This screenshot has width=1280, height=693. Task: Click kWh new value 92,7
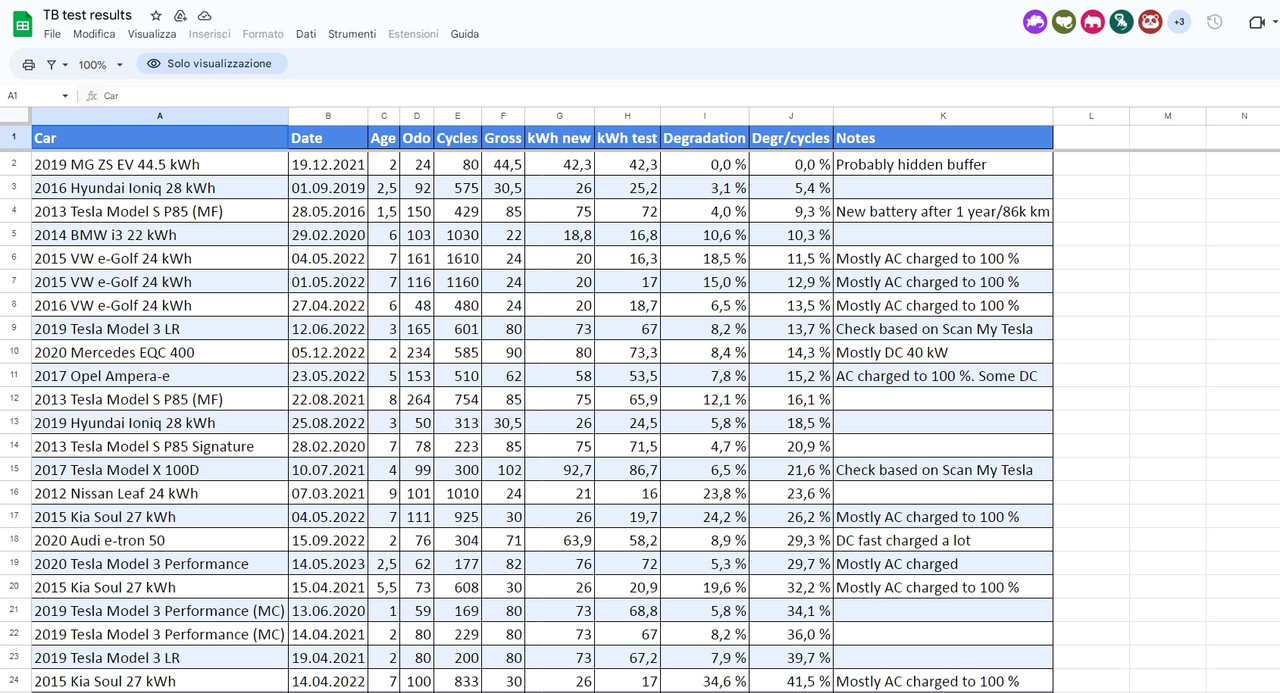coord(560,470)
